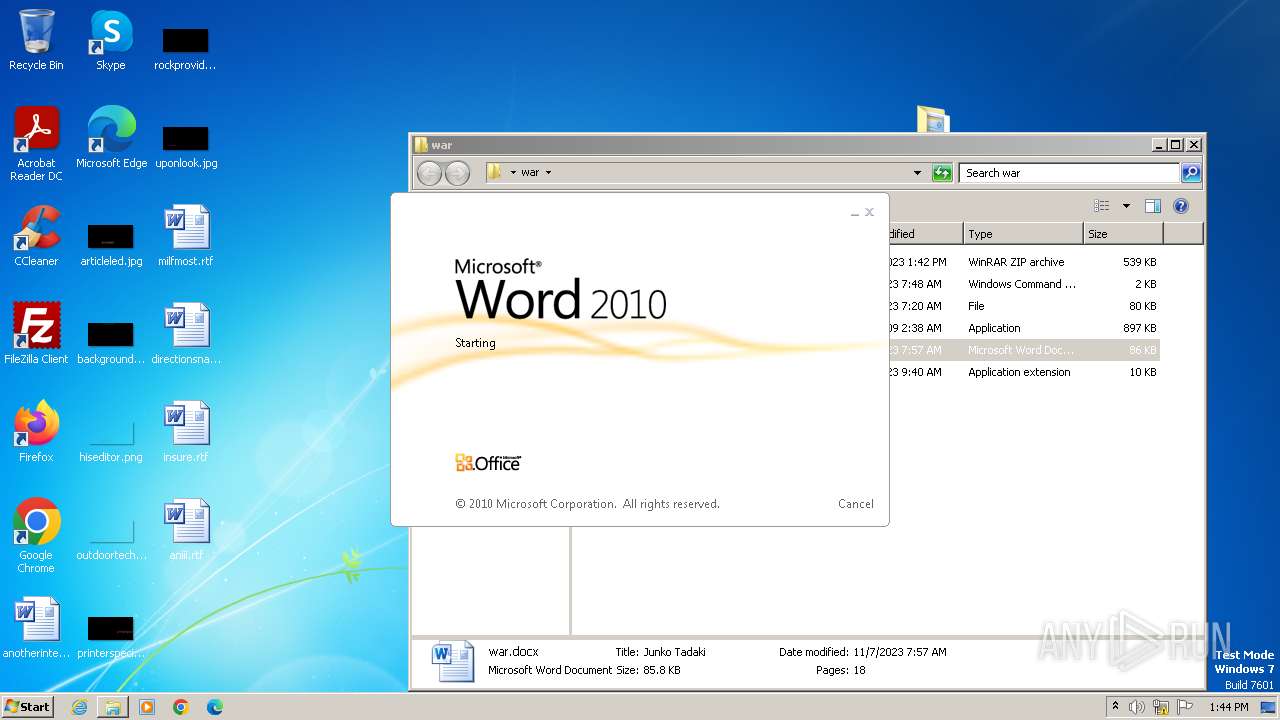The height and width of the screenshot is (720, 1280).
Task: Refresh the war folder view
Action: point(942,173)
